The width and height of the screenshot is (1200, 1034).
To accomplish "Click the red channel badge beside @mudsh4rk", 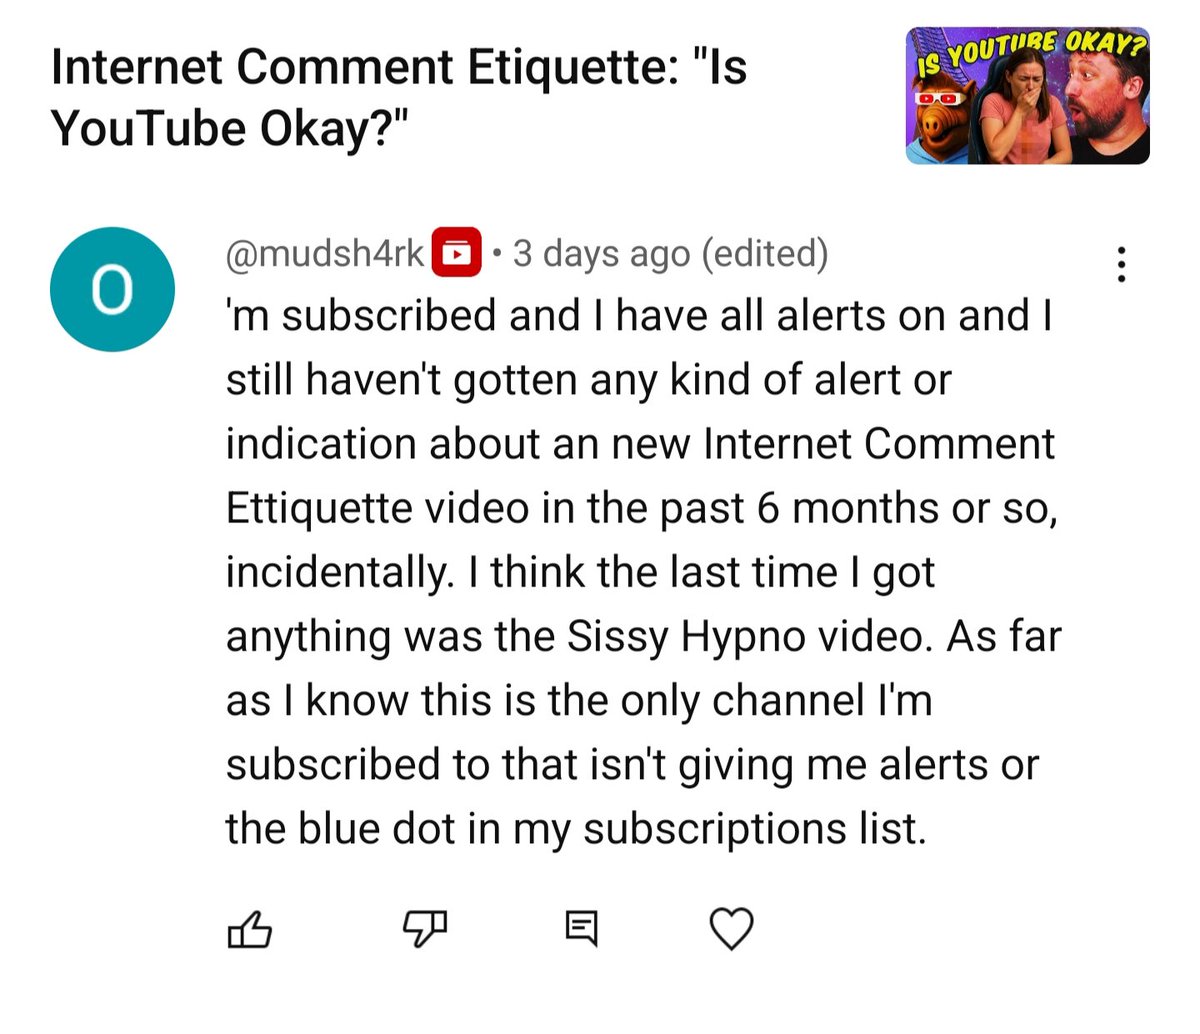I will [456, 253].
